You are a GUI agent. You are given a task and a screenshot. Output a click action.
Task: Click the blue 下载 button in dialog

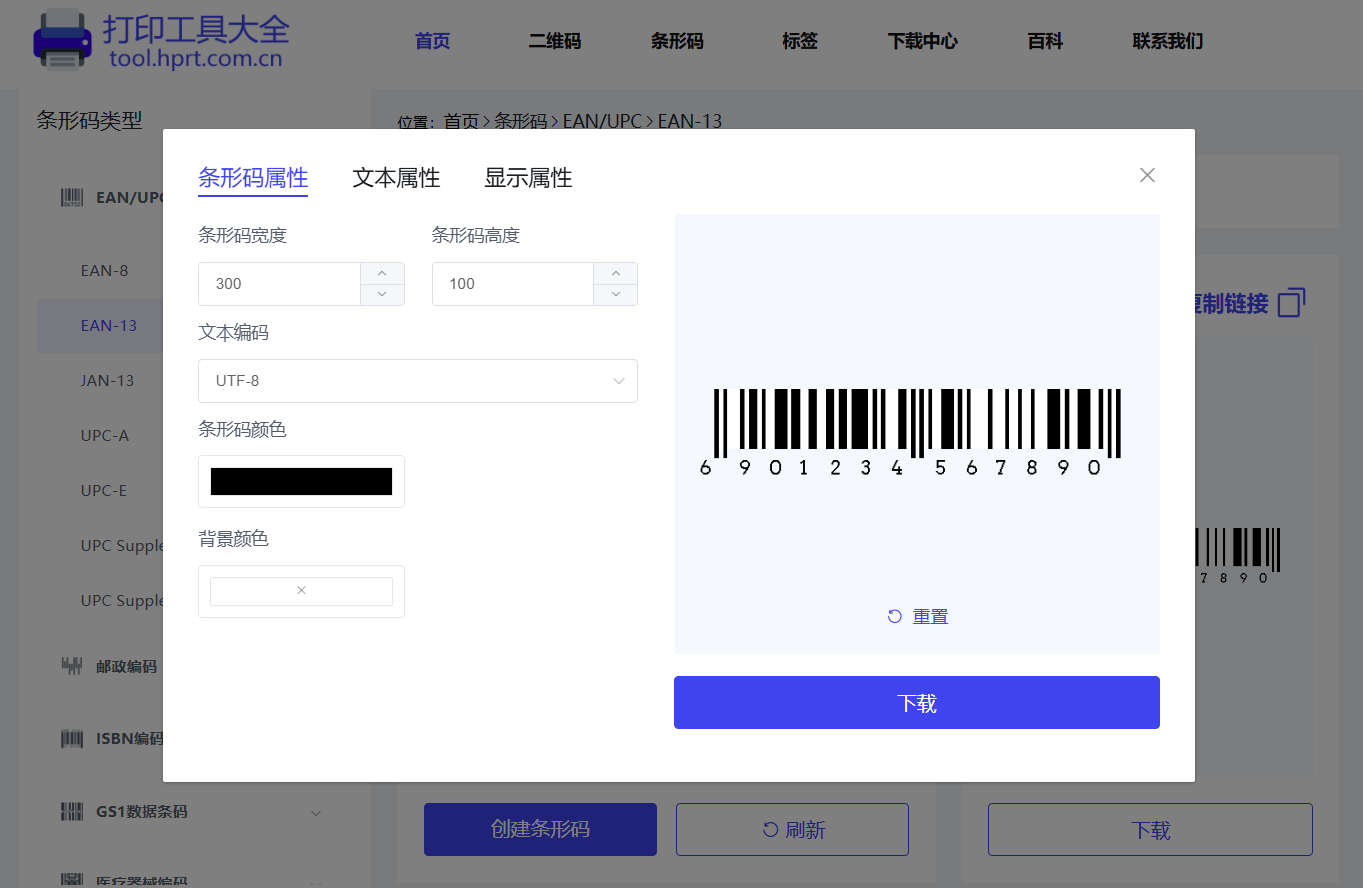click(x=917, y=703)
